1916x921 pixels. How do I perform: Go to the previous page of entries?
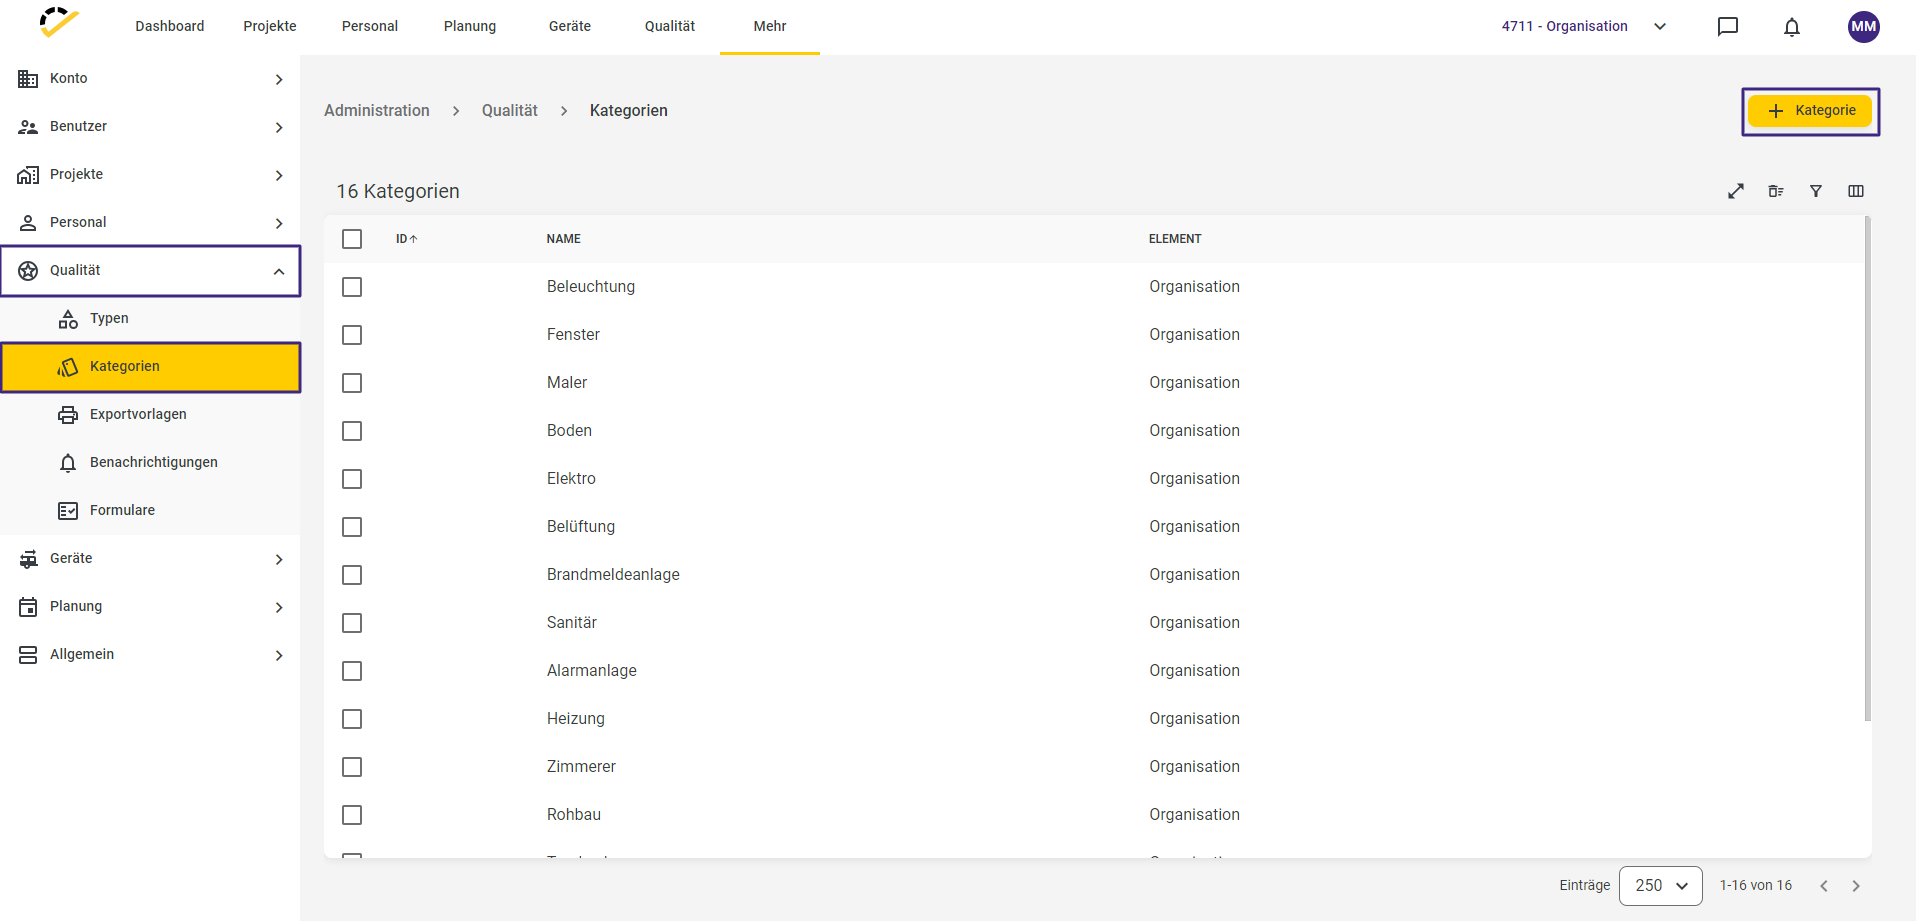click(1824, 886)
